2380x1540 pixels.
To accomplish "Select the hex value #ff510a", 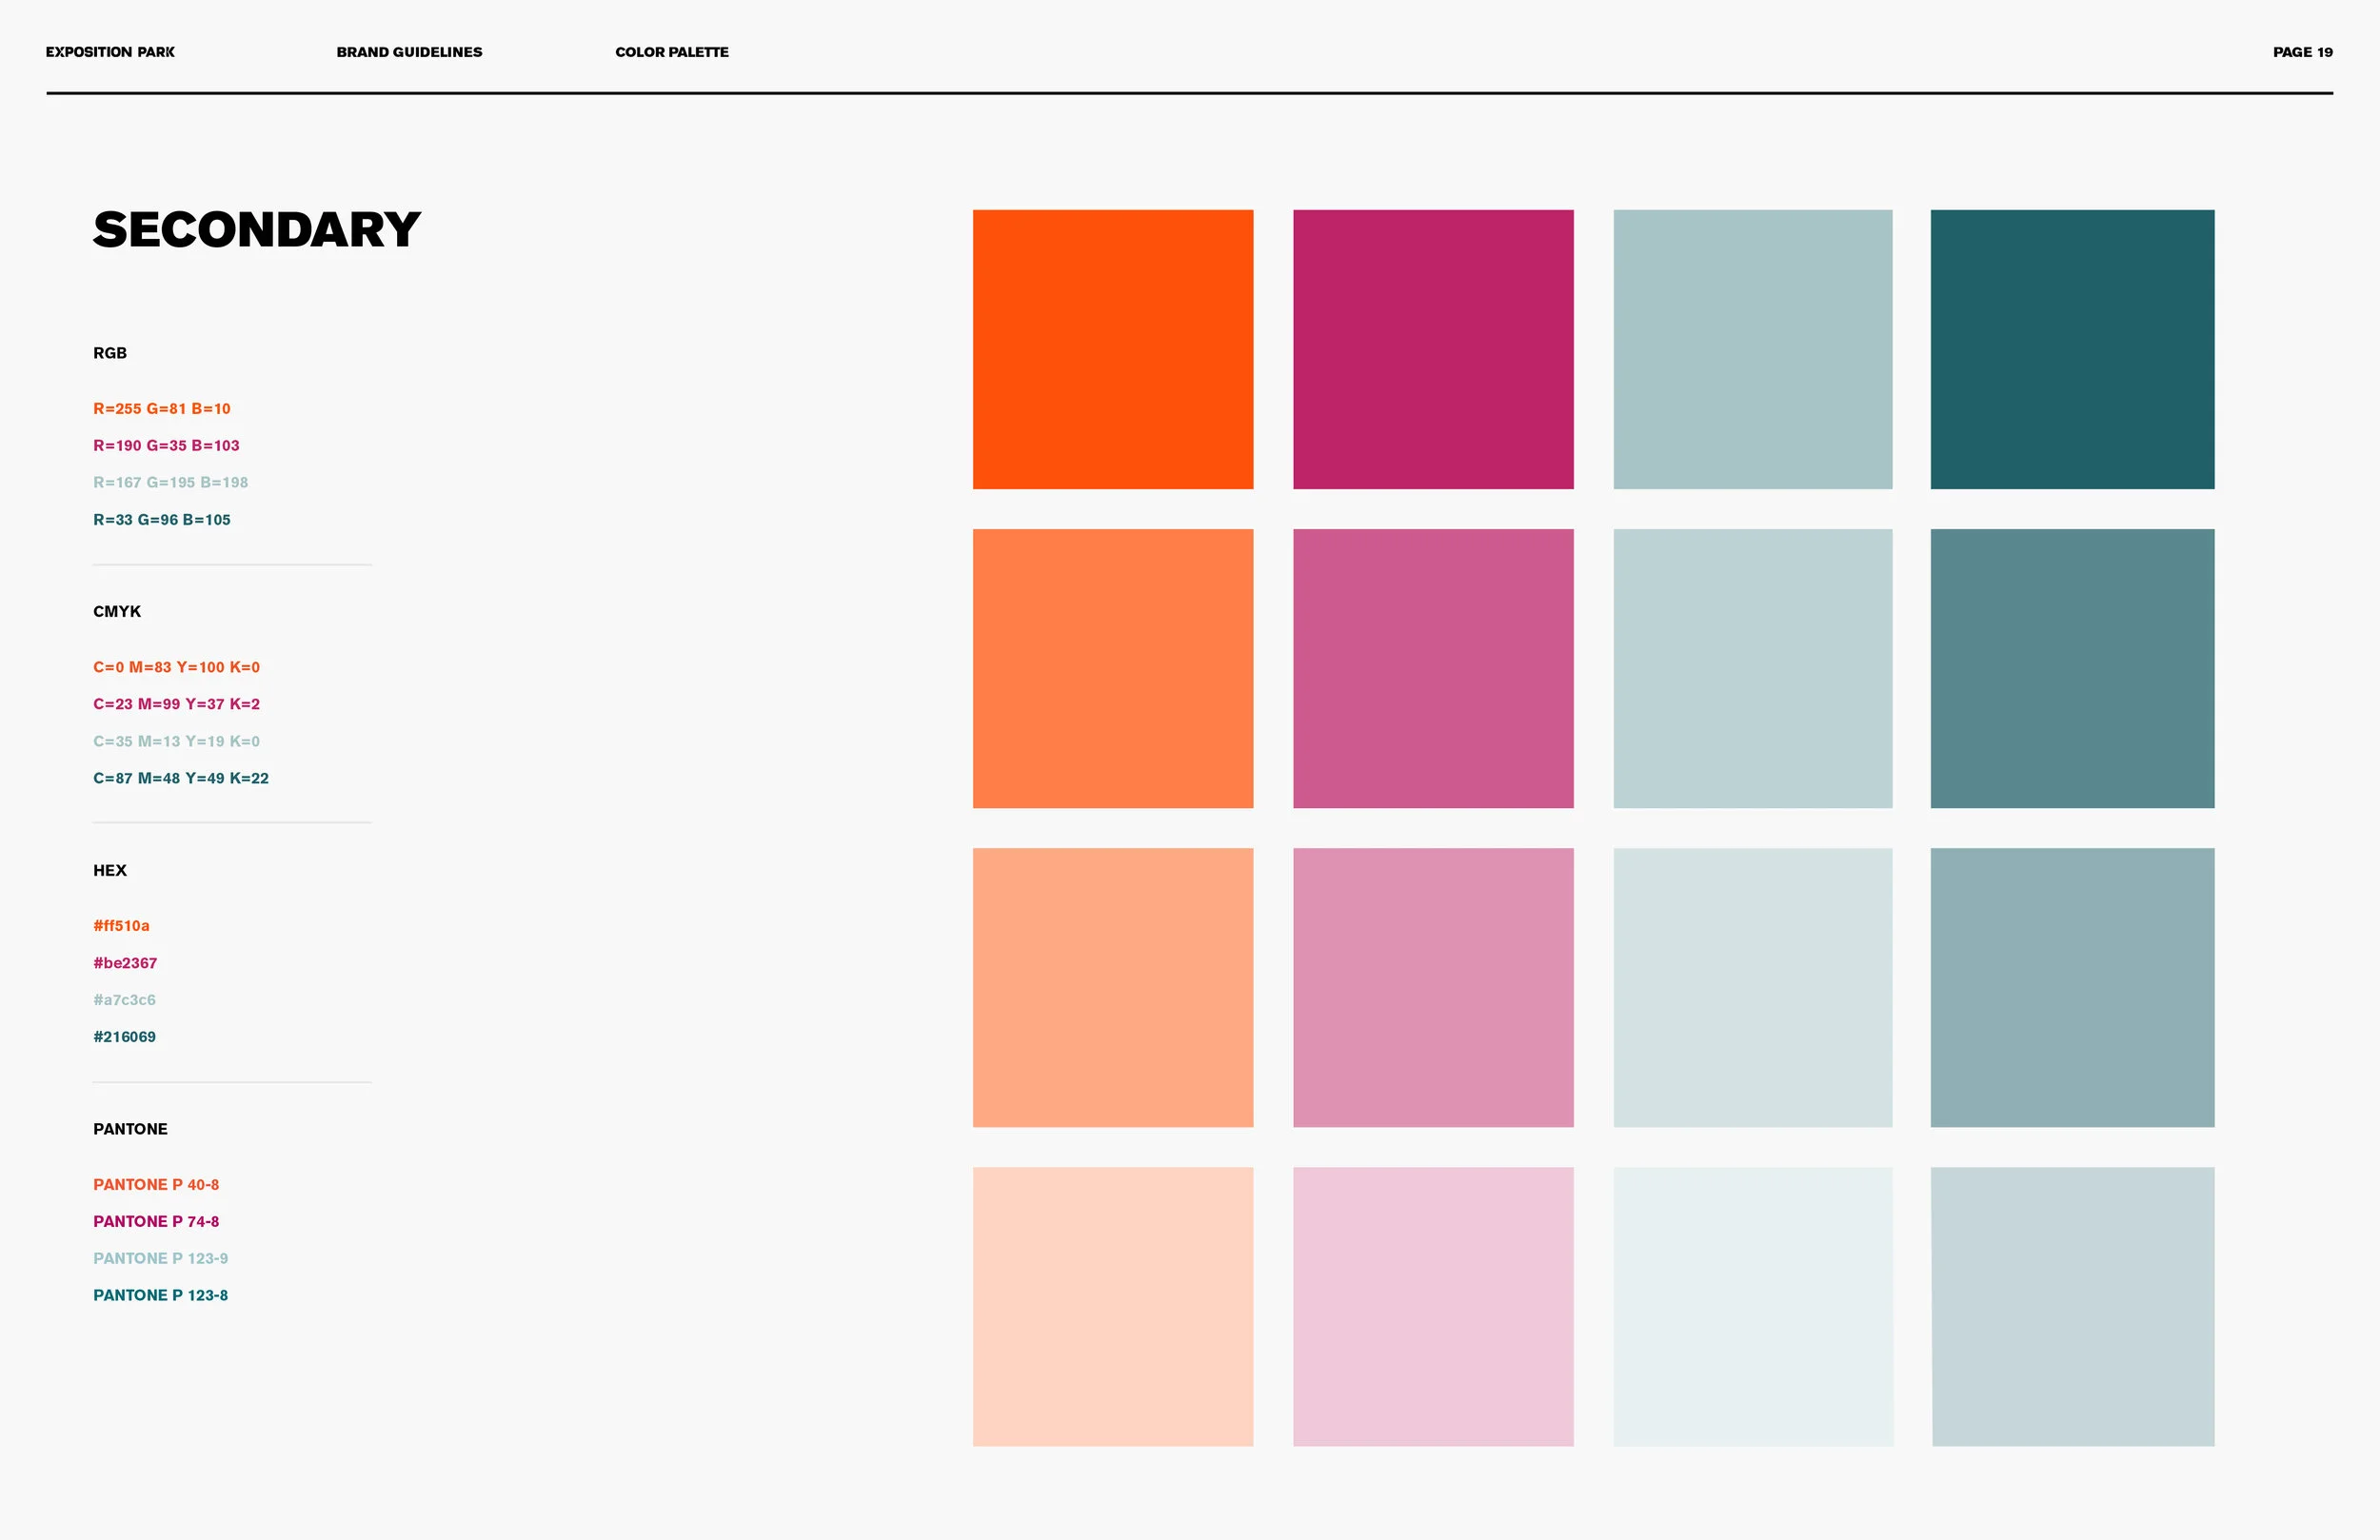I will point(121,926).
